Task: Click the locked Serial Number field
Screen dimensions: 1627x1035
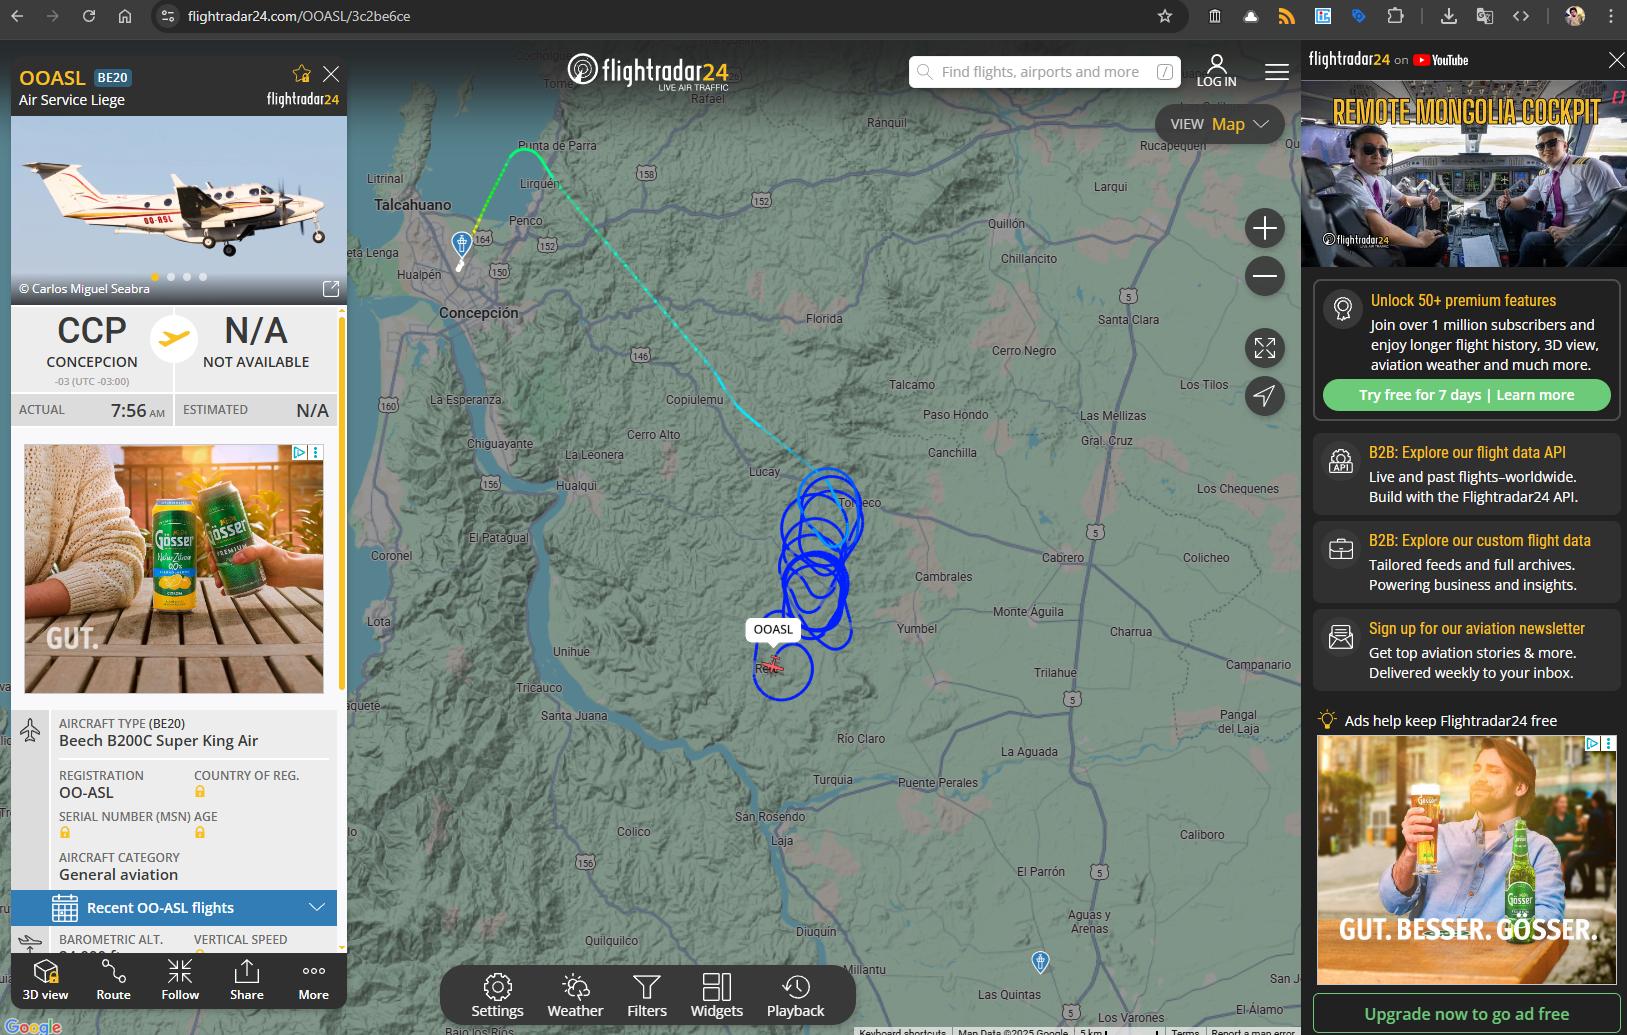Action: coord(65,833)
